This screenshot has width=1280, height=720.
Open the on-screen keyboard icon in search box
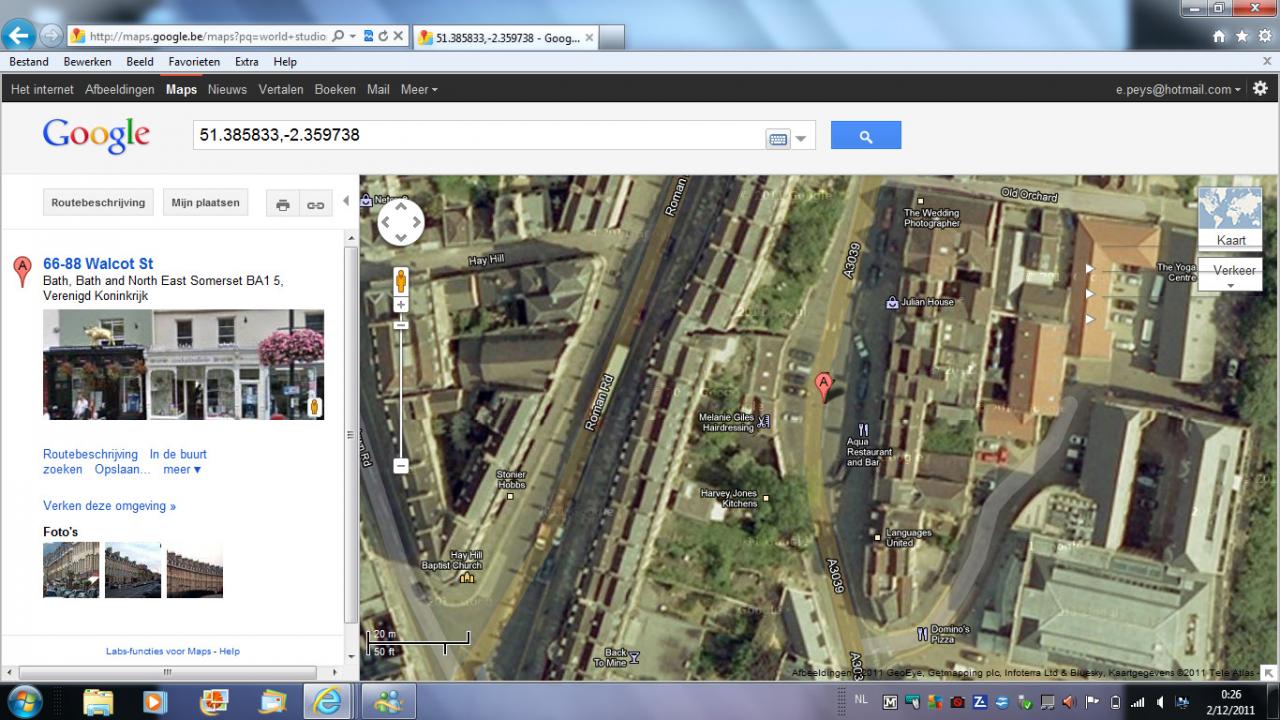(x=778, y=139)
